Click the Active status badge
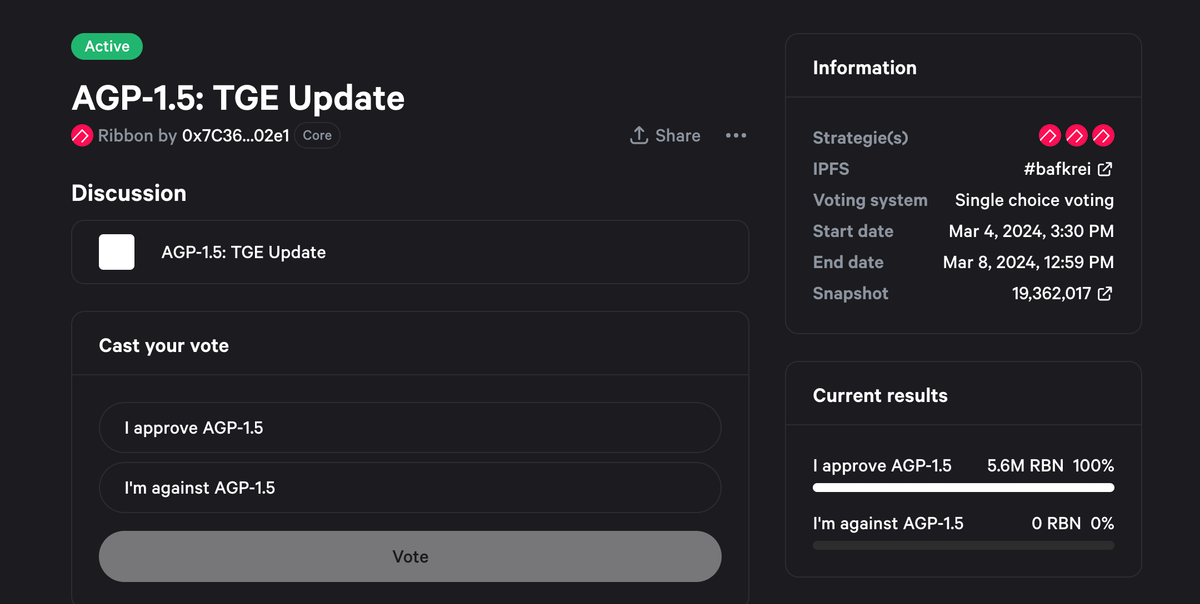This screenshot has width=1200, height=604. click(x=107, y=46)
